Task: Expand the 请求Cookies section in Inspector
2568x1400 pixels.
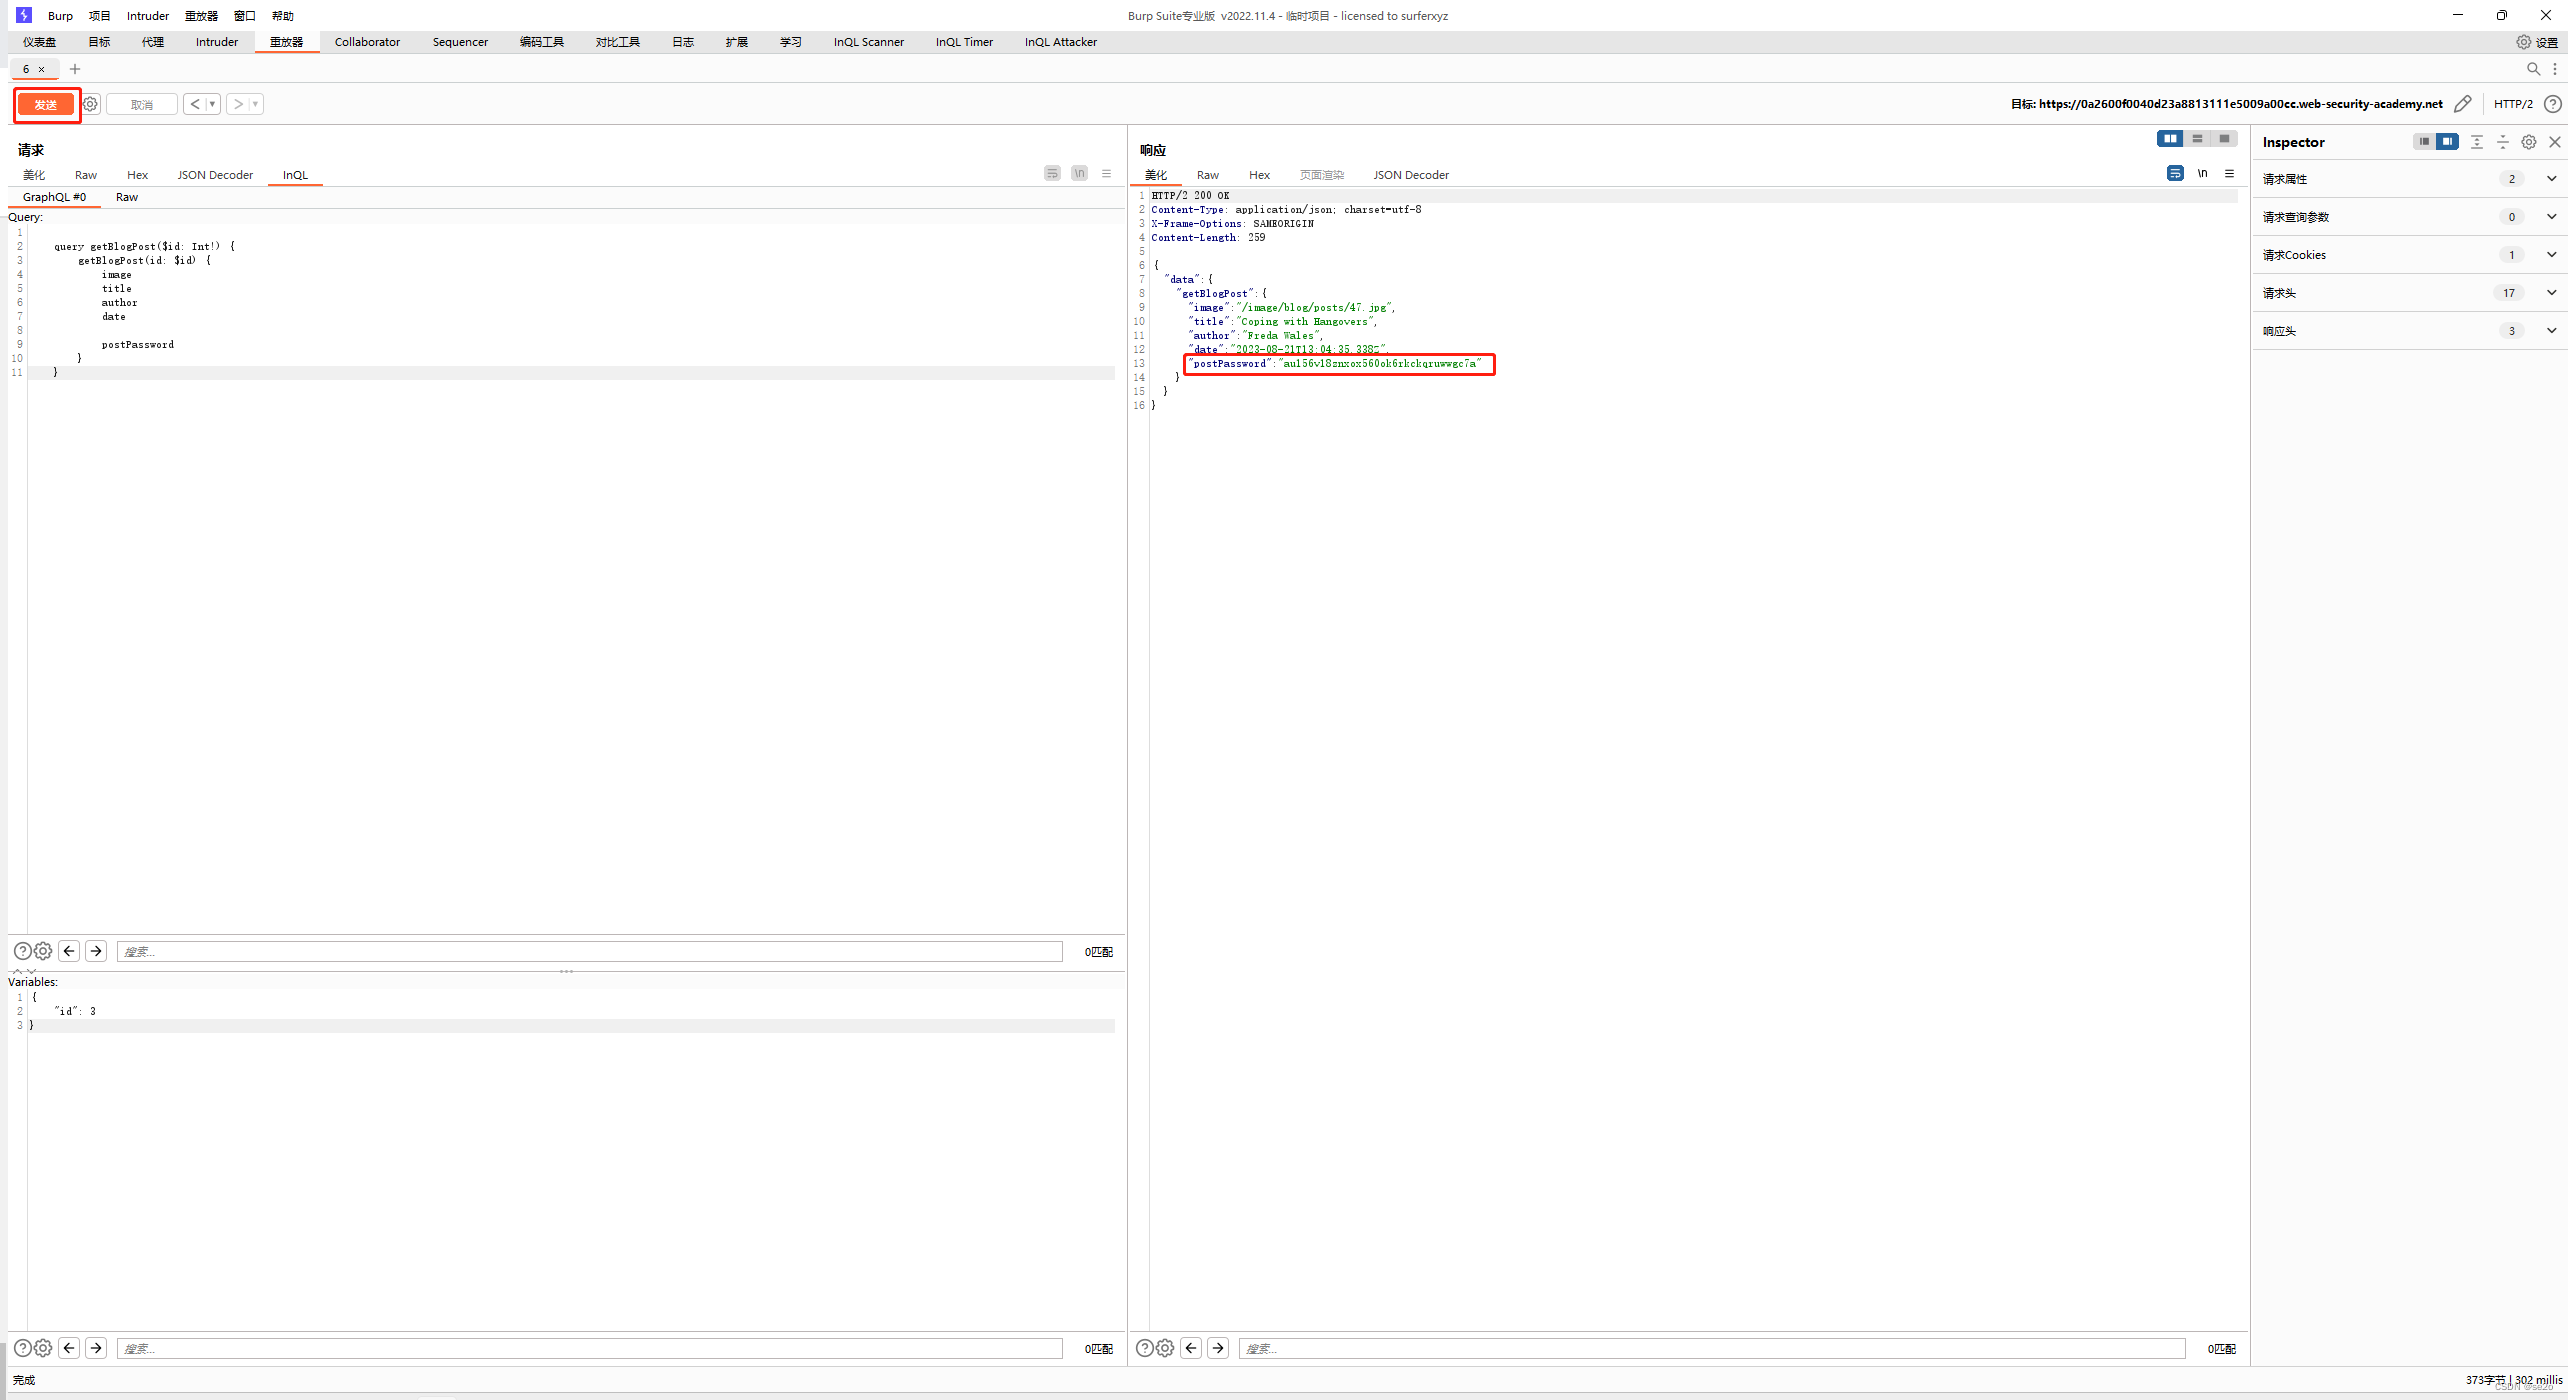Action: (x=2550, y=254)
